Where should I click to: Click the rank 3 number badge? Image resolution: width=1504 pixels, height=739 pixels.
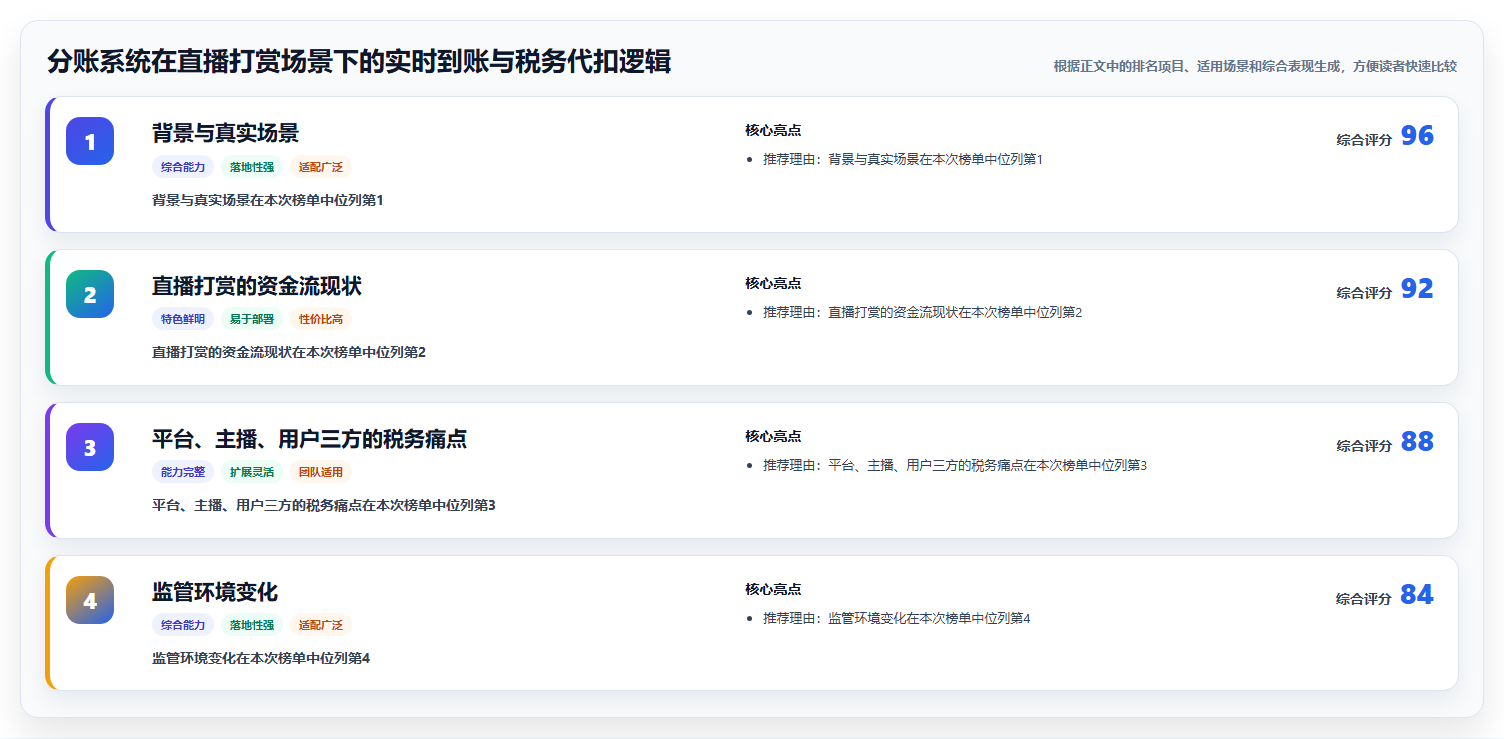(90, 447)
